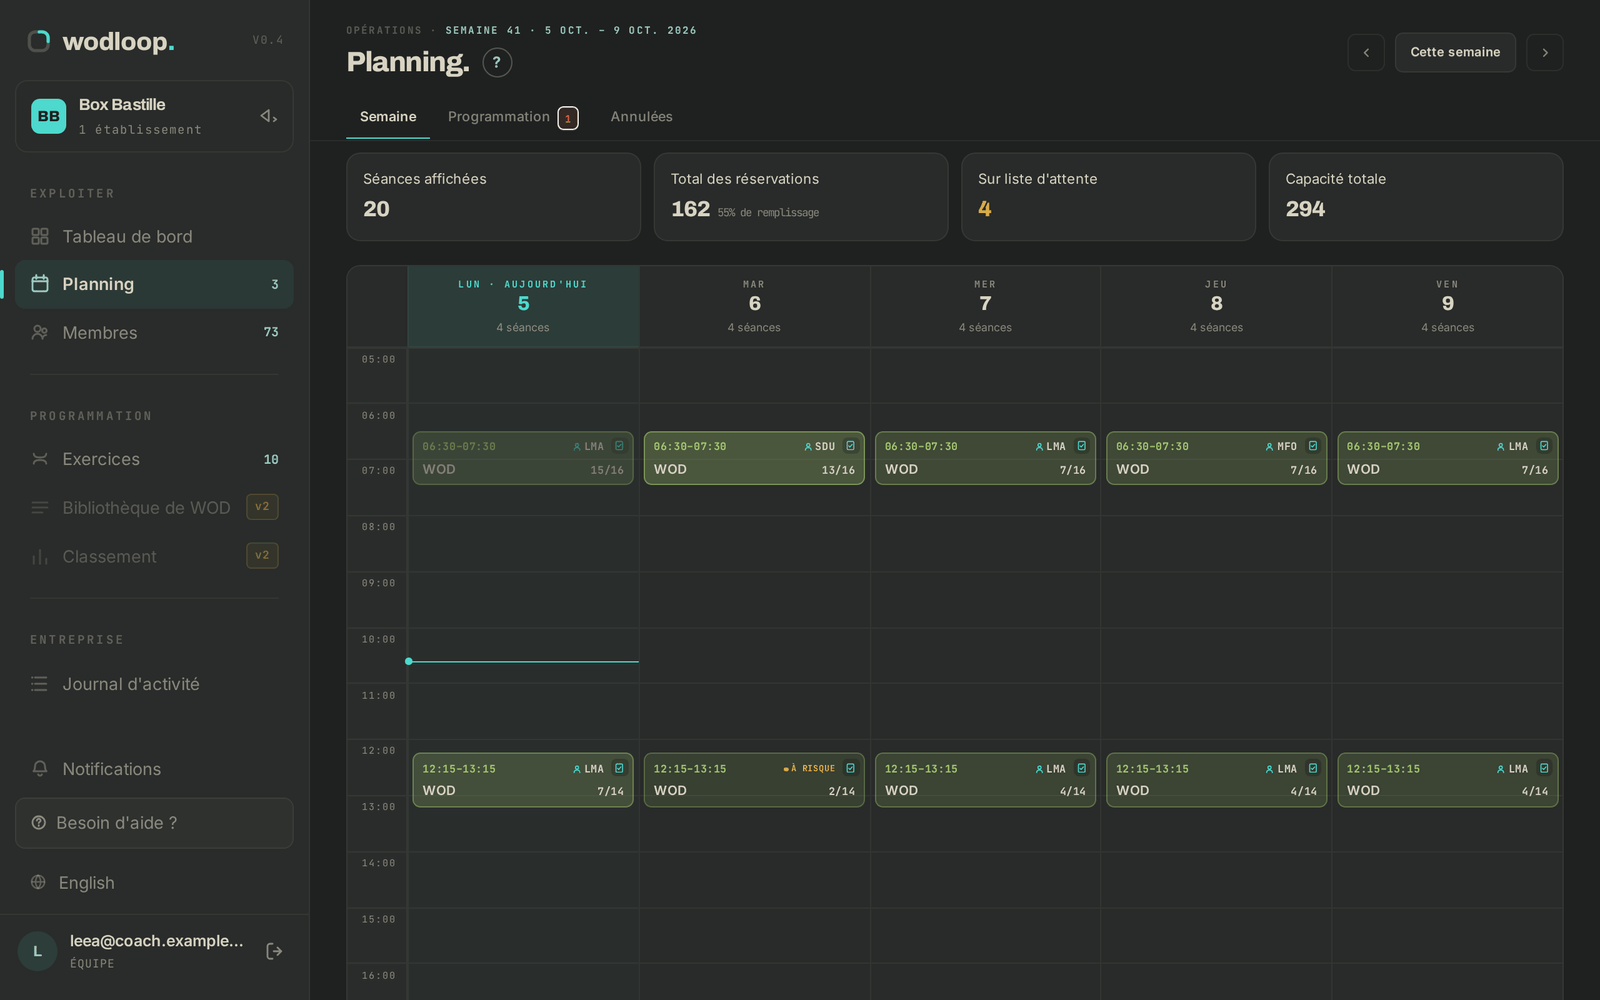This screenshot has height=1000, width=1600.
Task: Select Monday 5 Aujourd'hui column header
Action: 523,306
